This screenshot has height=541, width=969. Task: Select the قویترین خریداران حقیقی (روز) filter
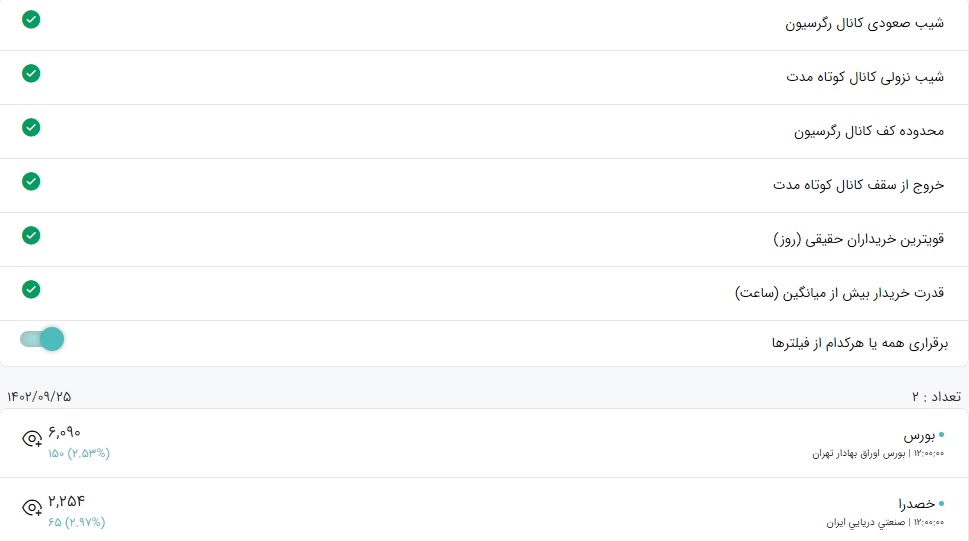pos(484,239)
